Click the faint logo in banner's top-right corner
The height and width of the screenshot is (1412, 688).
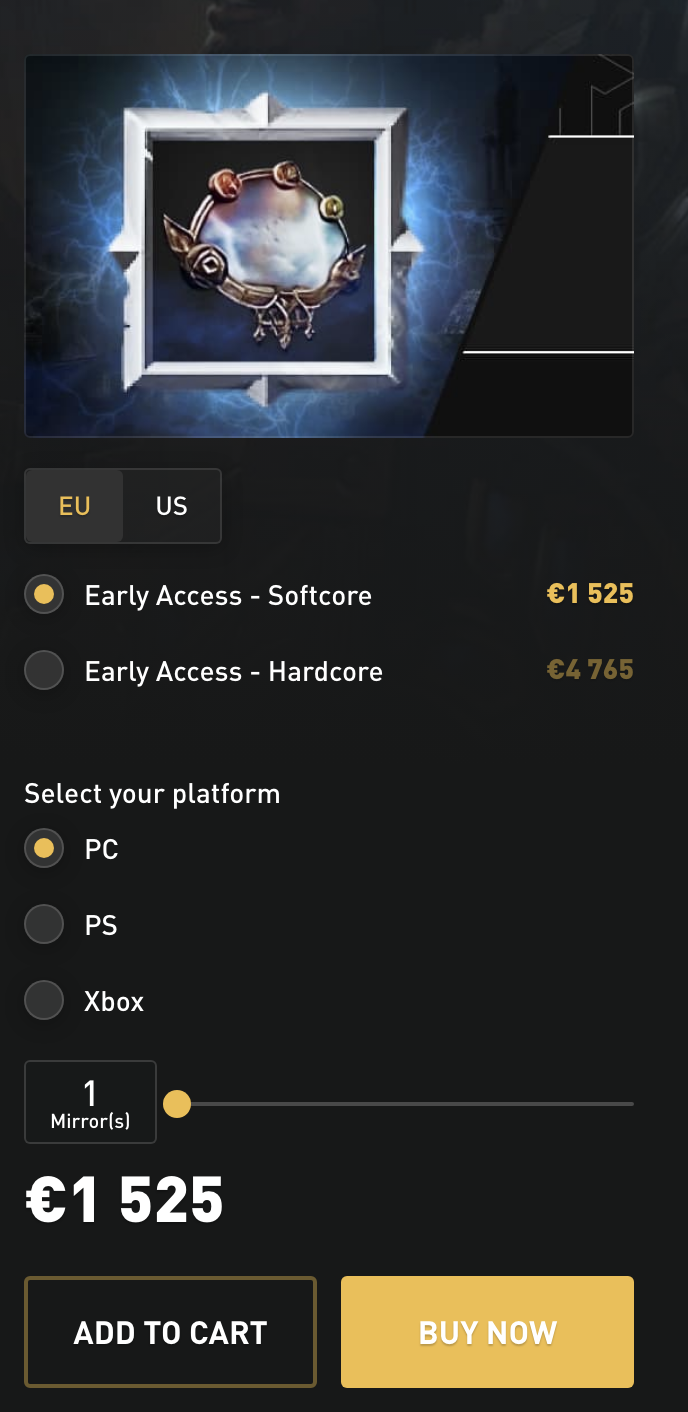coord(596,96)
